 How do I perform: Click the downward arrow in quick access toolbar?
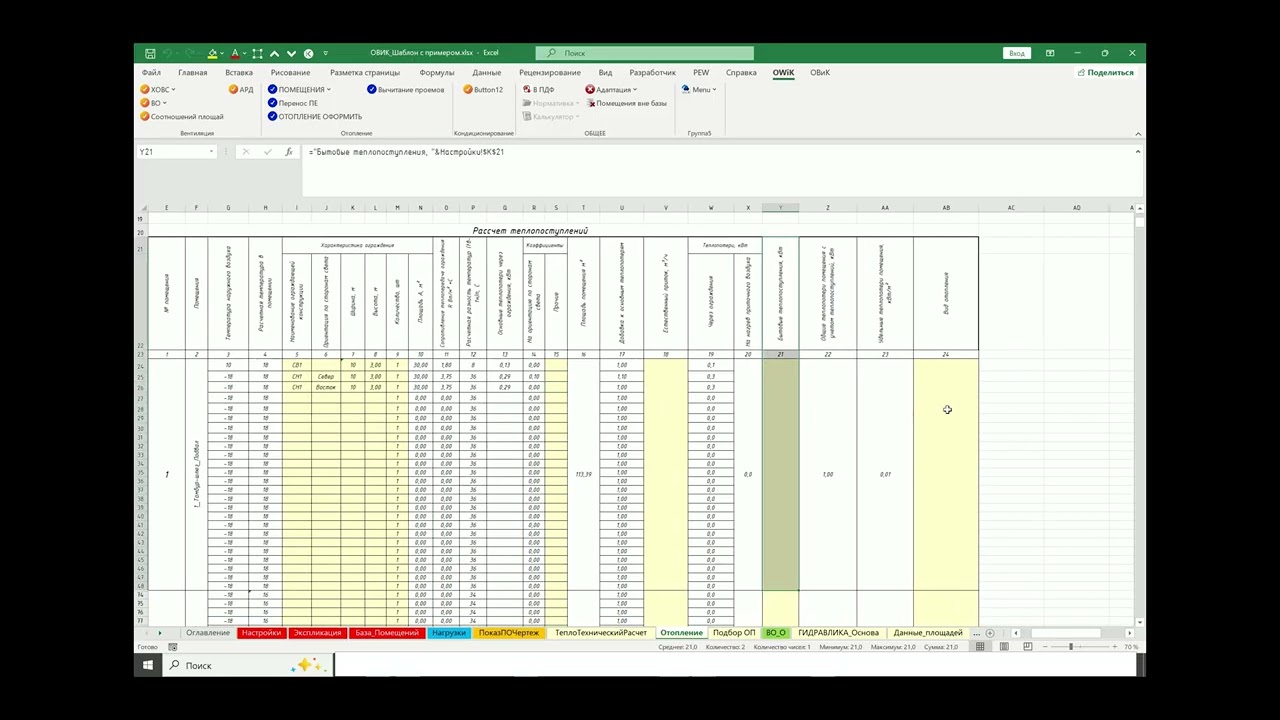click(x=291, y=53)
